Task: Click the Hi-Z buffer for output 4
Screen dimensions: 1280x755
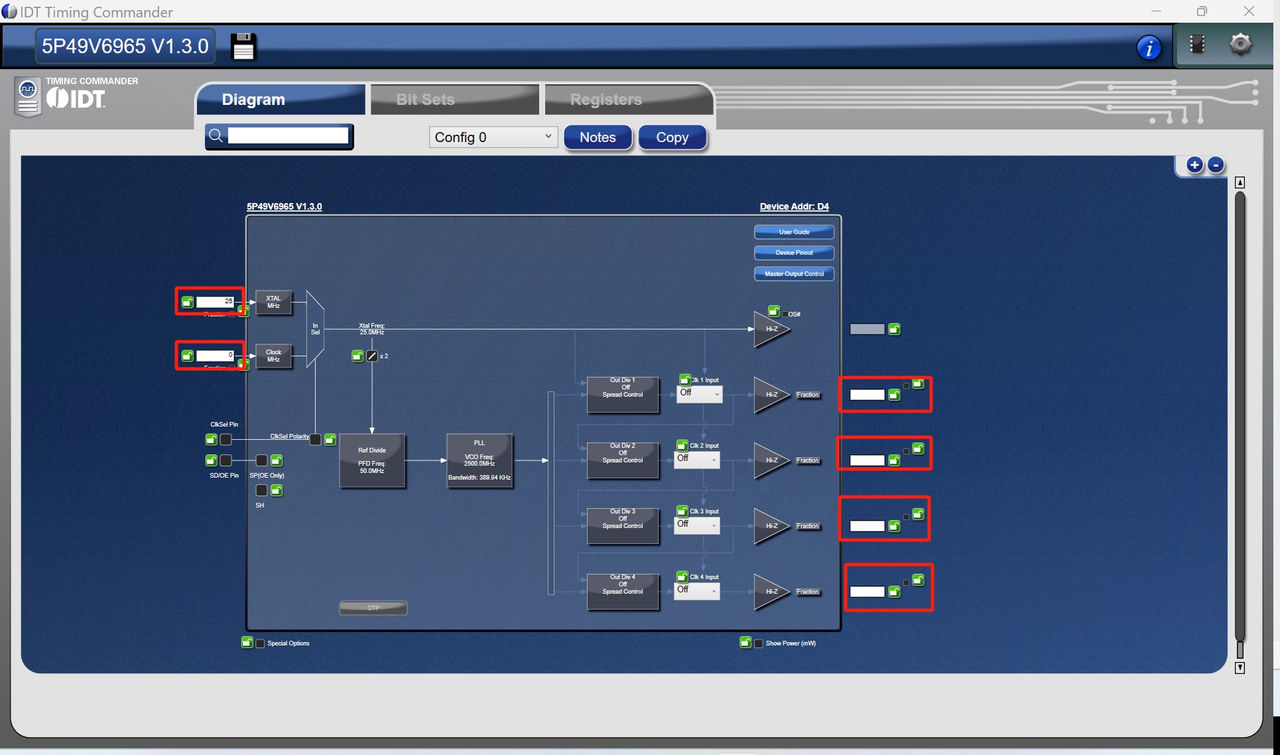Action: click(x=771, y=591)
